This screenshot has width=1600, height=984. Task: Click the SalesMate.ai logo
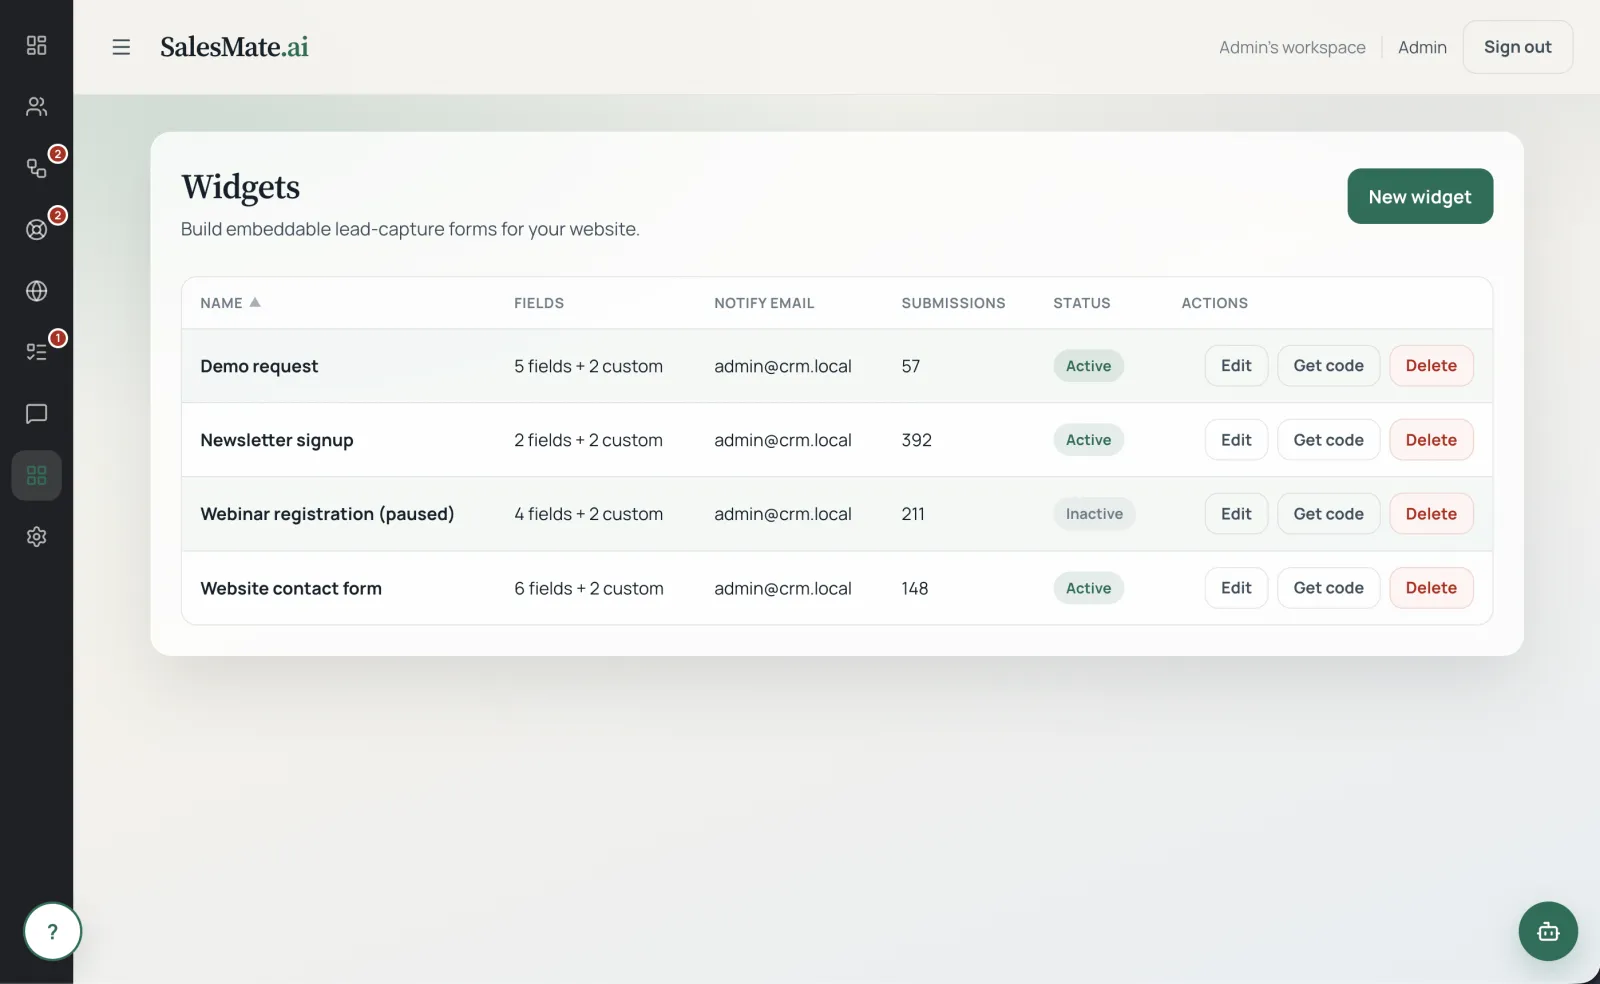tap(234, 47)
